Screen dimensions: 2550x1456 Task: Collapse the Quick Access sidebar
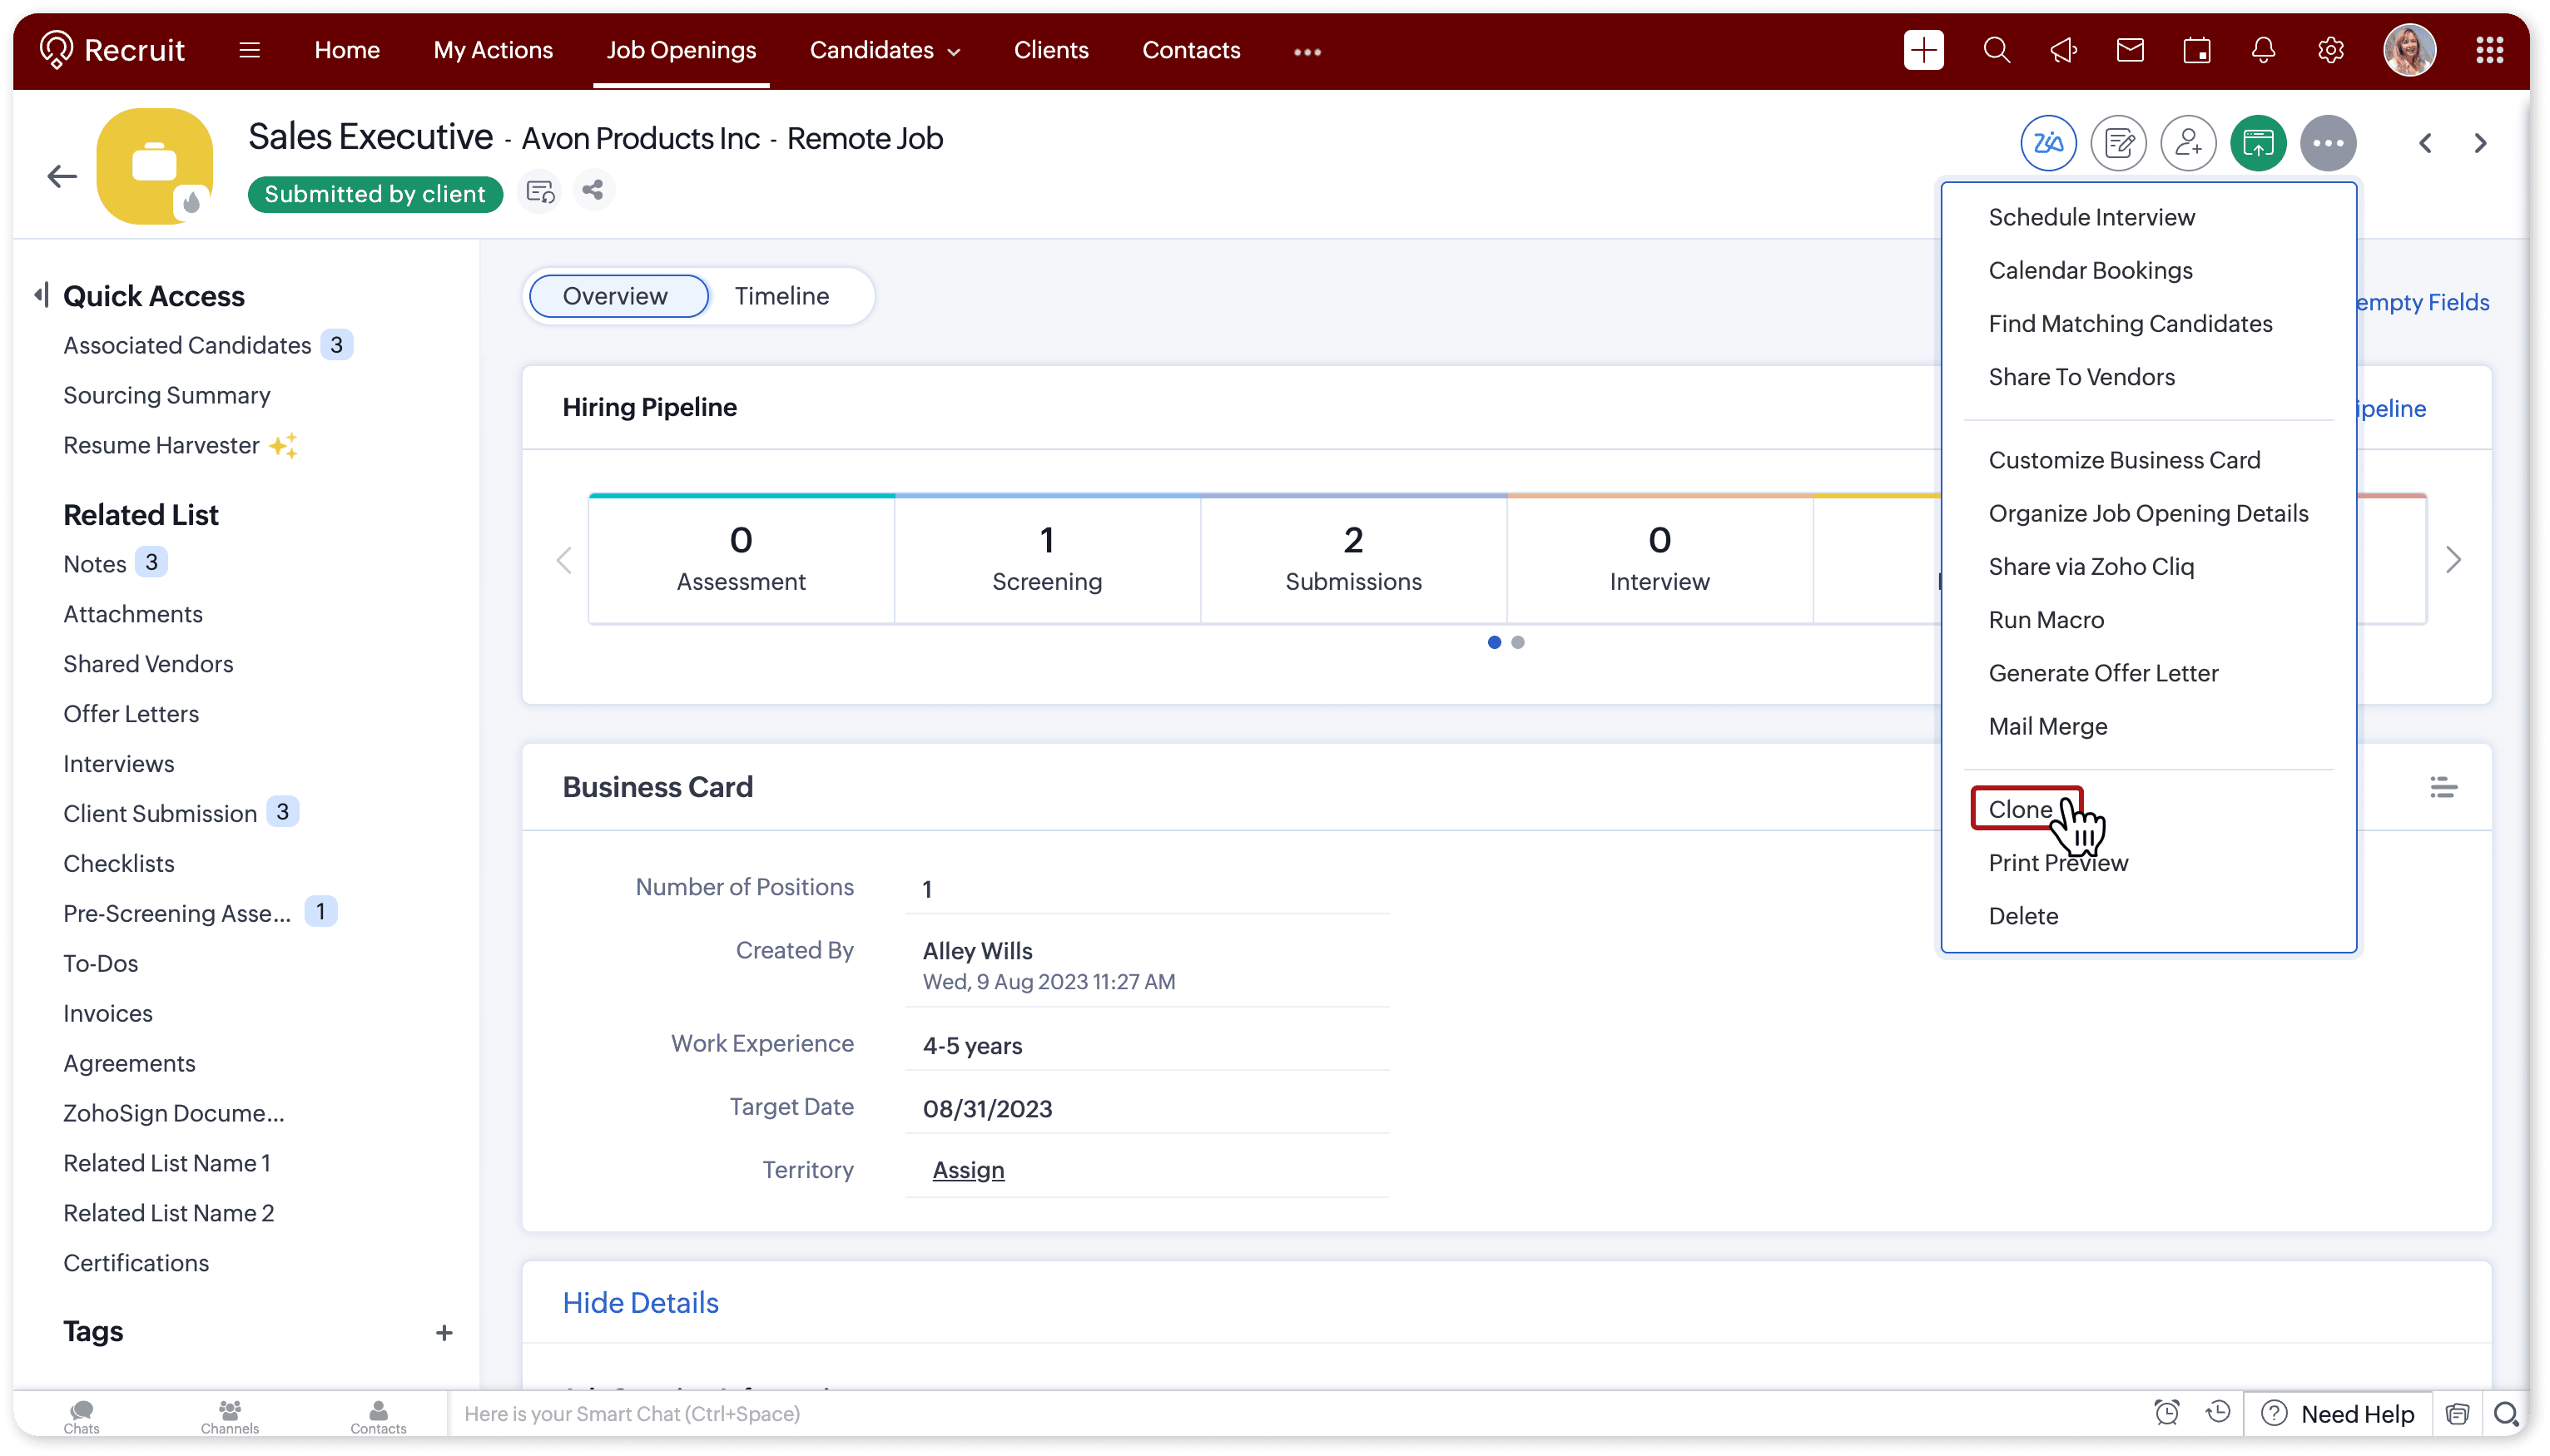pyautogui.click(x=41, y=295)
